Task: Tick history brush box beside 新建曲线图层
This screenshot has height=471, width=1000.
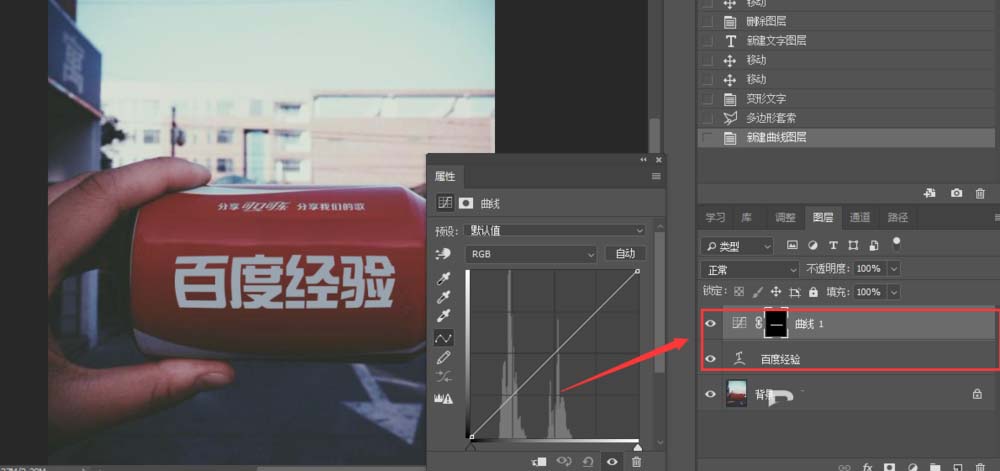Action: [707, 137]
